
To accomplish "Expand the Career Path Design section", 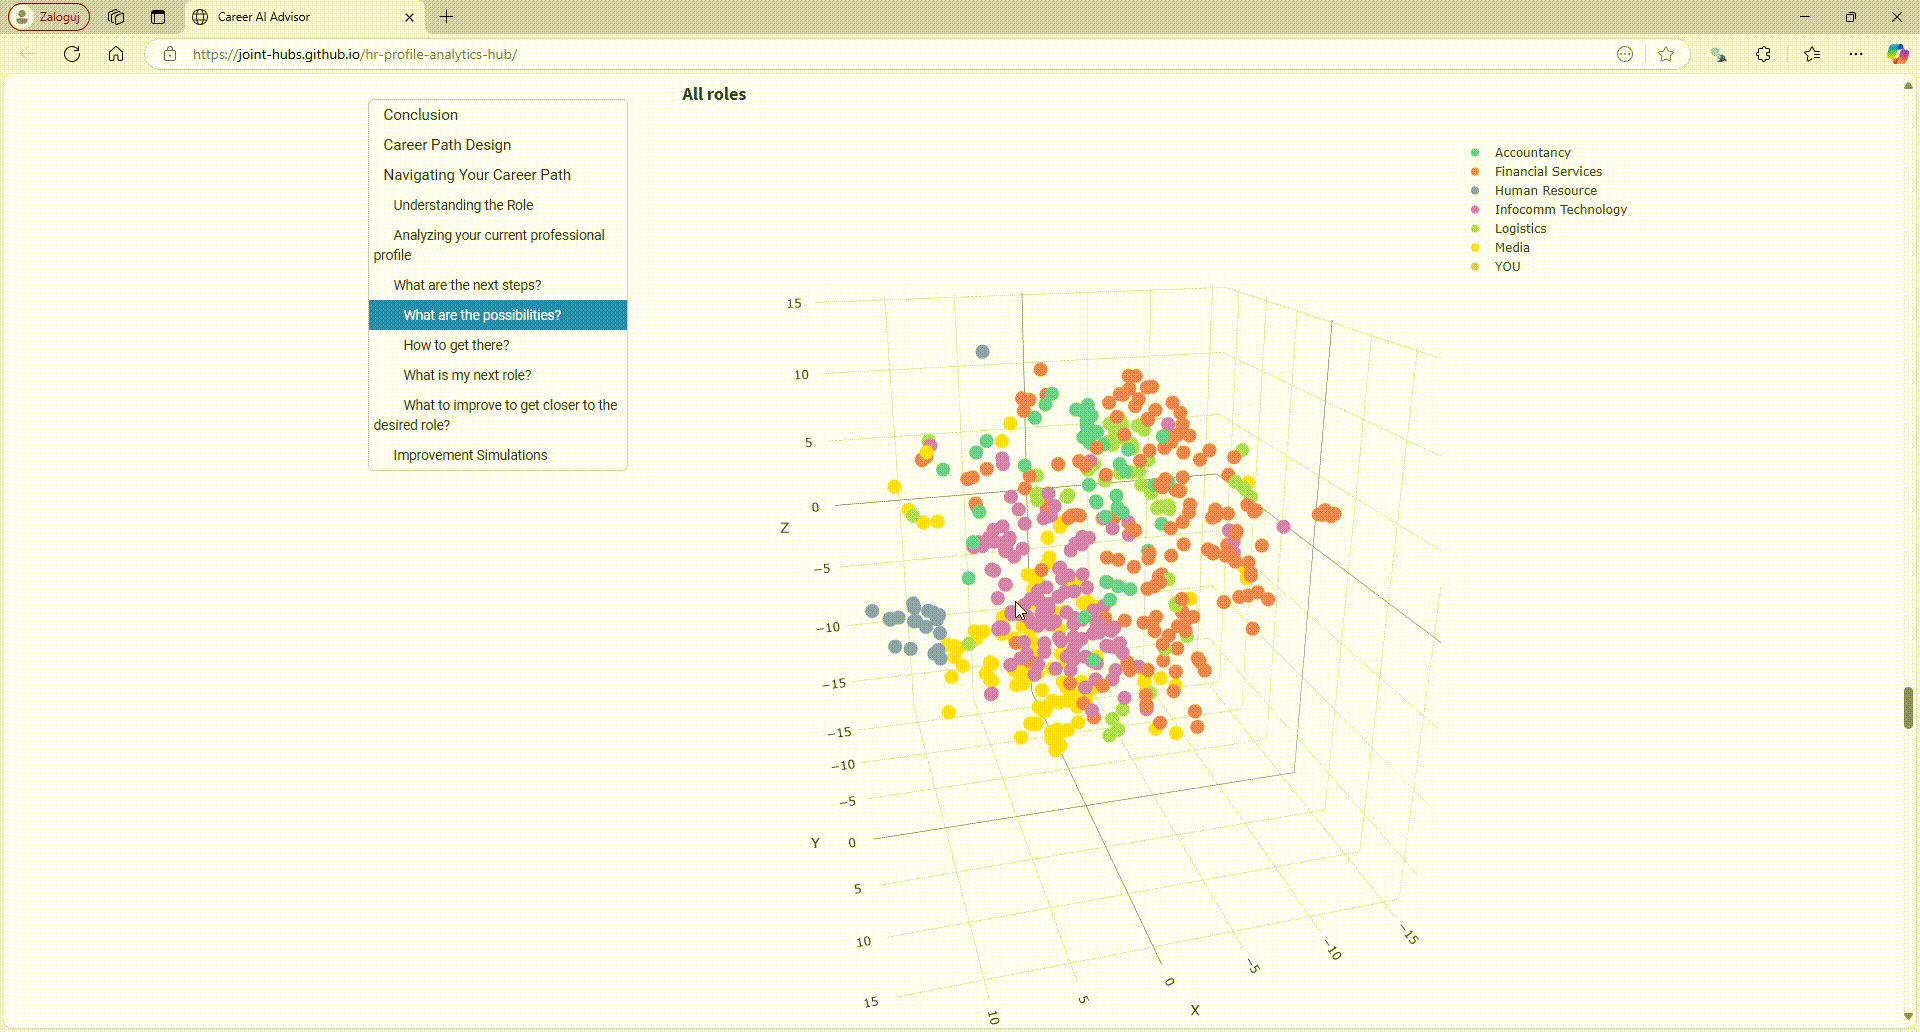I will pyautogui.click(x=446, y=144).
